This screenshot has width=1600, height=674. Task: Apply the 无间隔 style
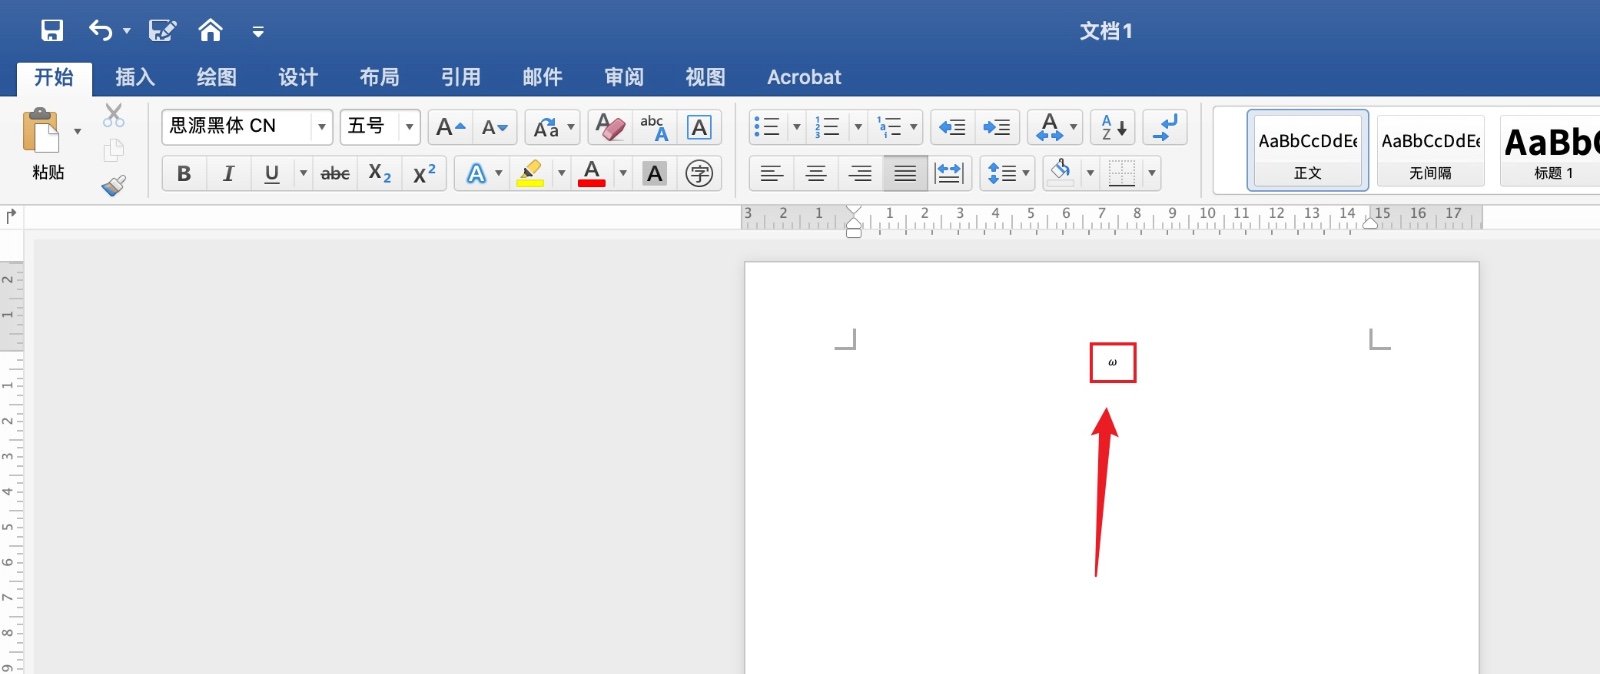[x=1430, y=150]
